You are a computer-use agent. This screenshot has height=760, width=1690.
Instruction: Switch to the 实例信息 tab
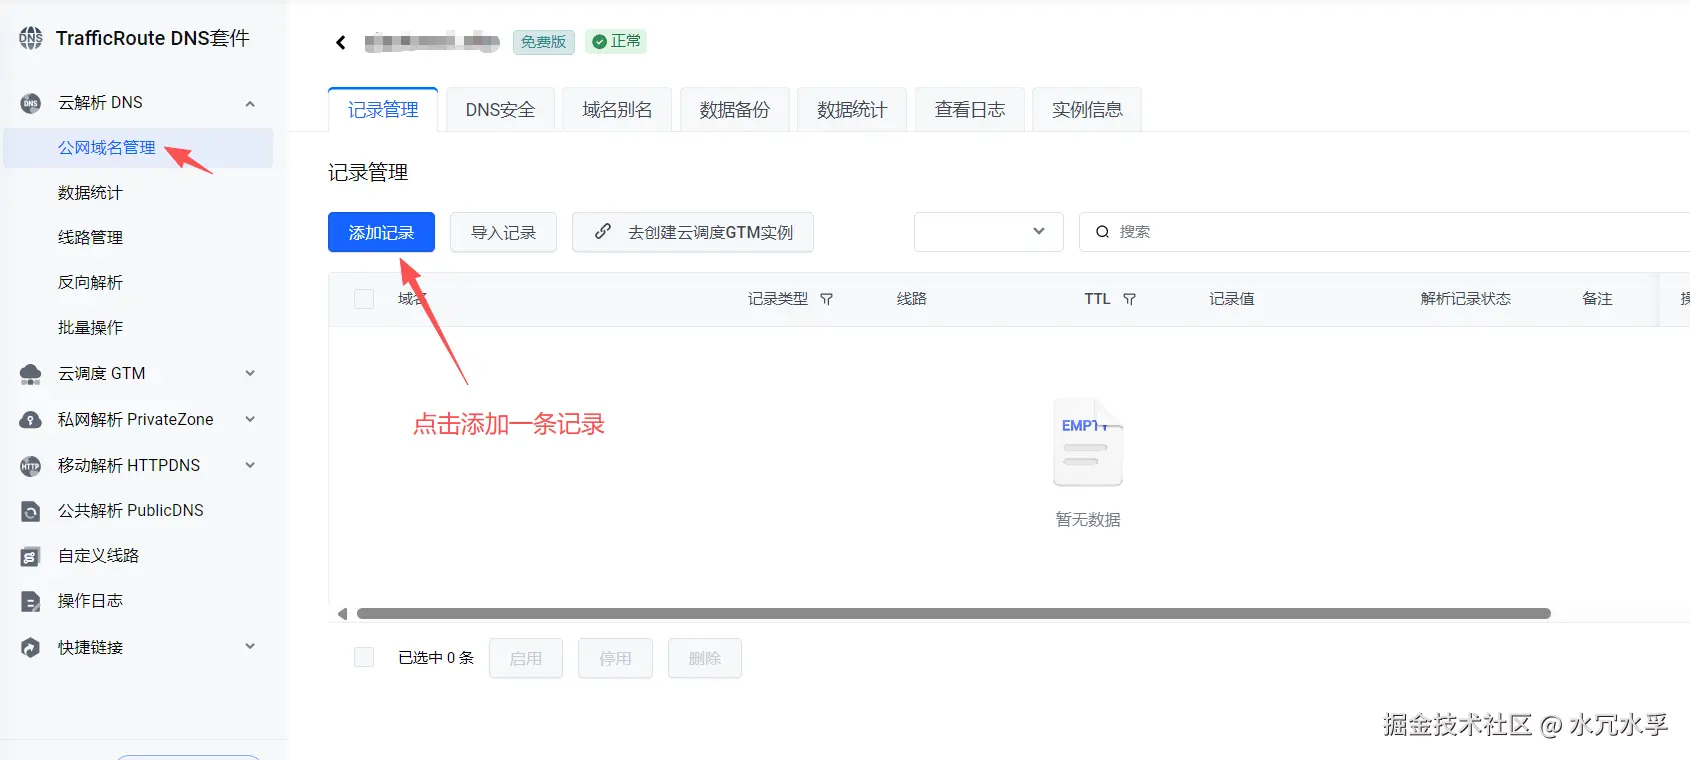click(1087, 110)
